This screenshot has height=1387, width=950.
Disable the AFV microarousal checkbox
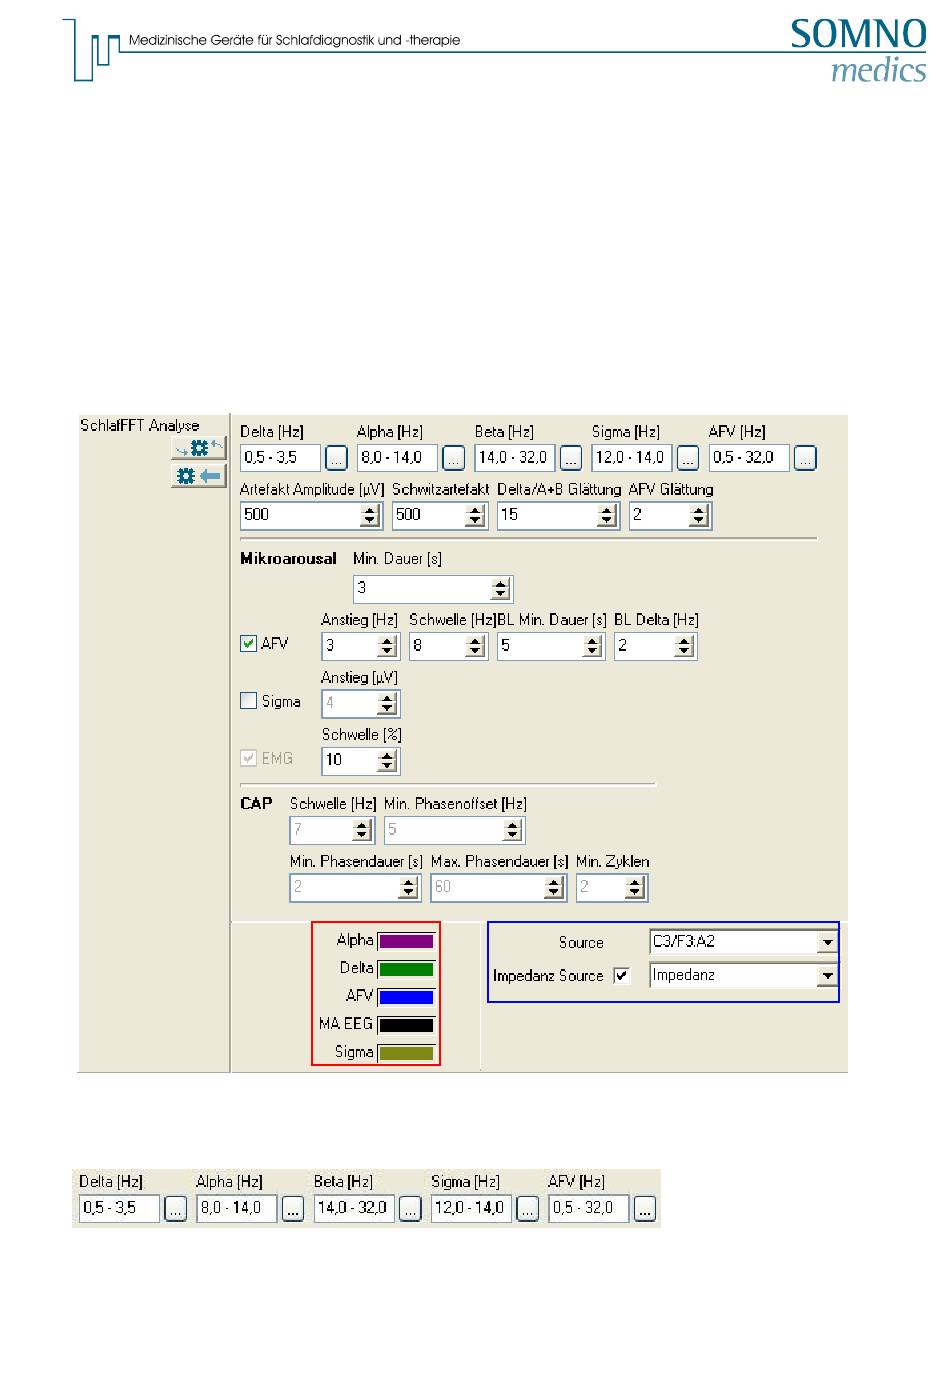click(249, 644)
